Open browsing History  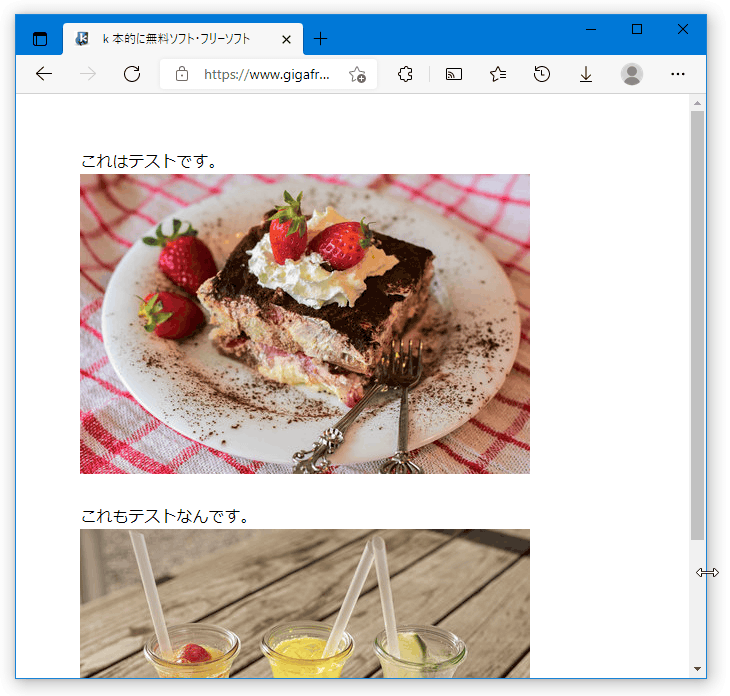[x=542, y=74]
